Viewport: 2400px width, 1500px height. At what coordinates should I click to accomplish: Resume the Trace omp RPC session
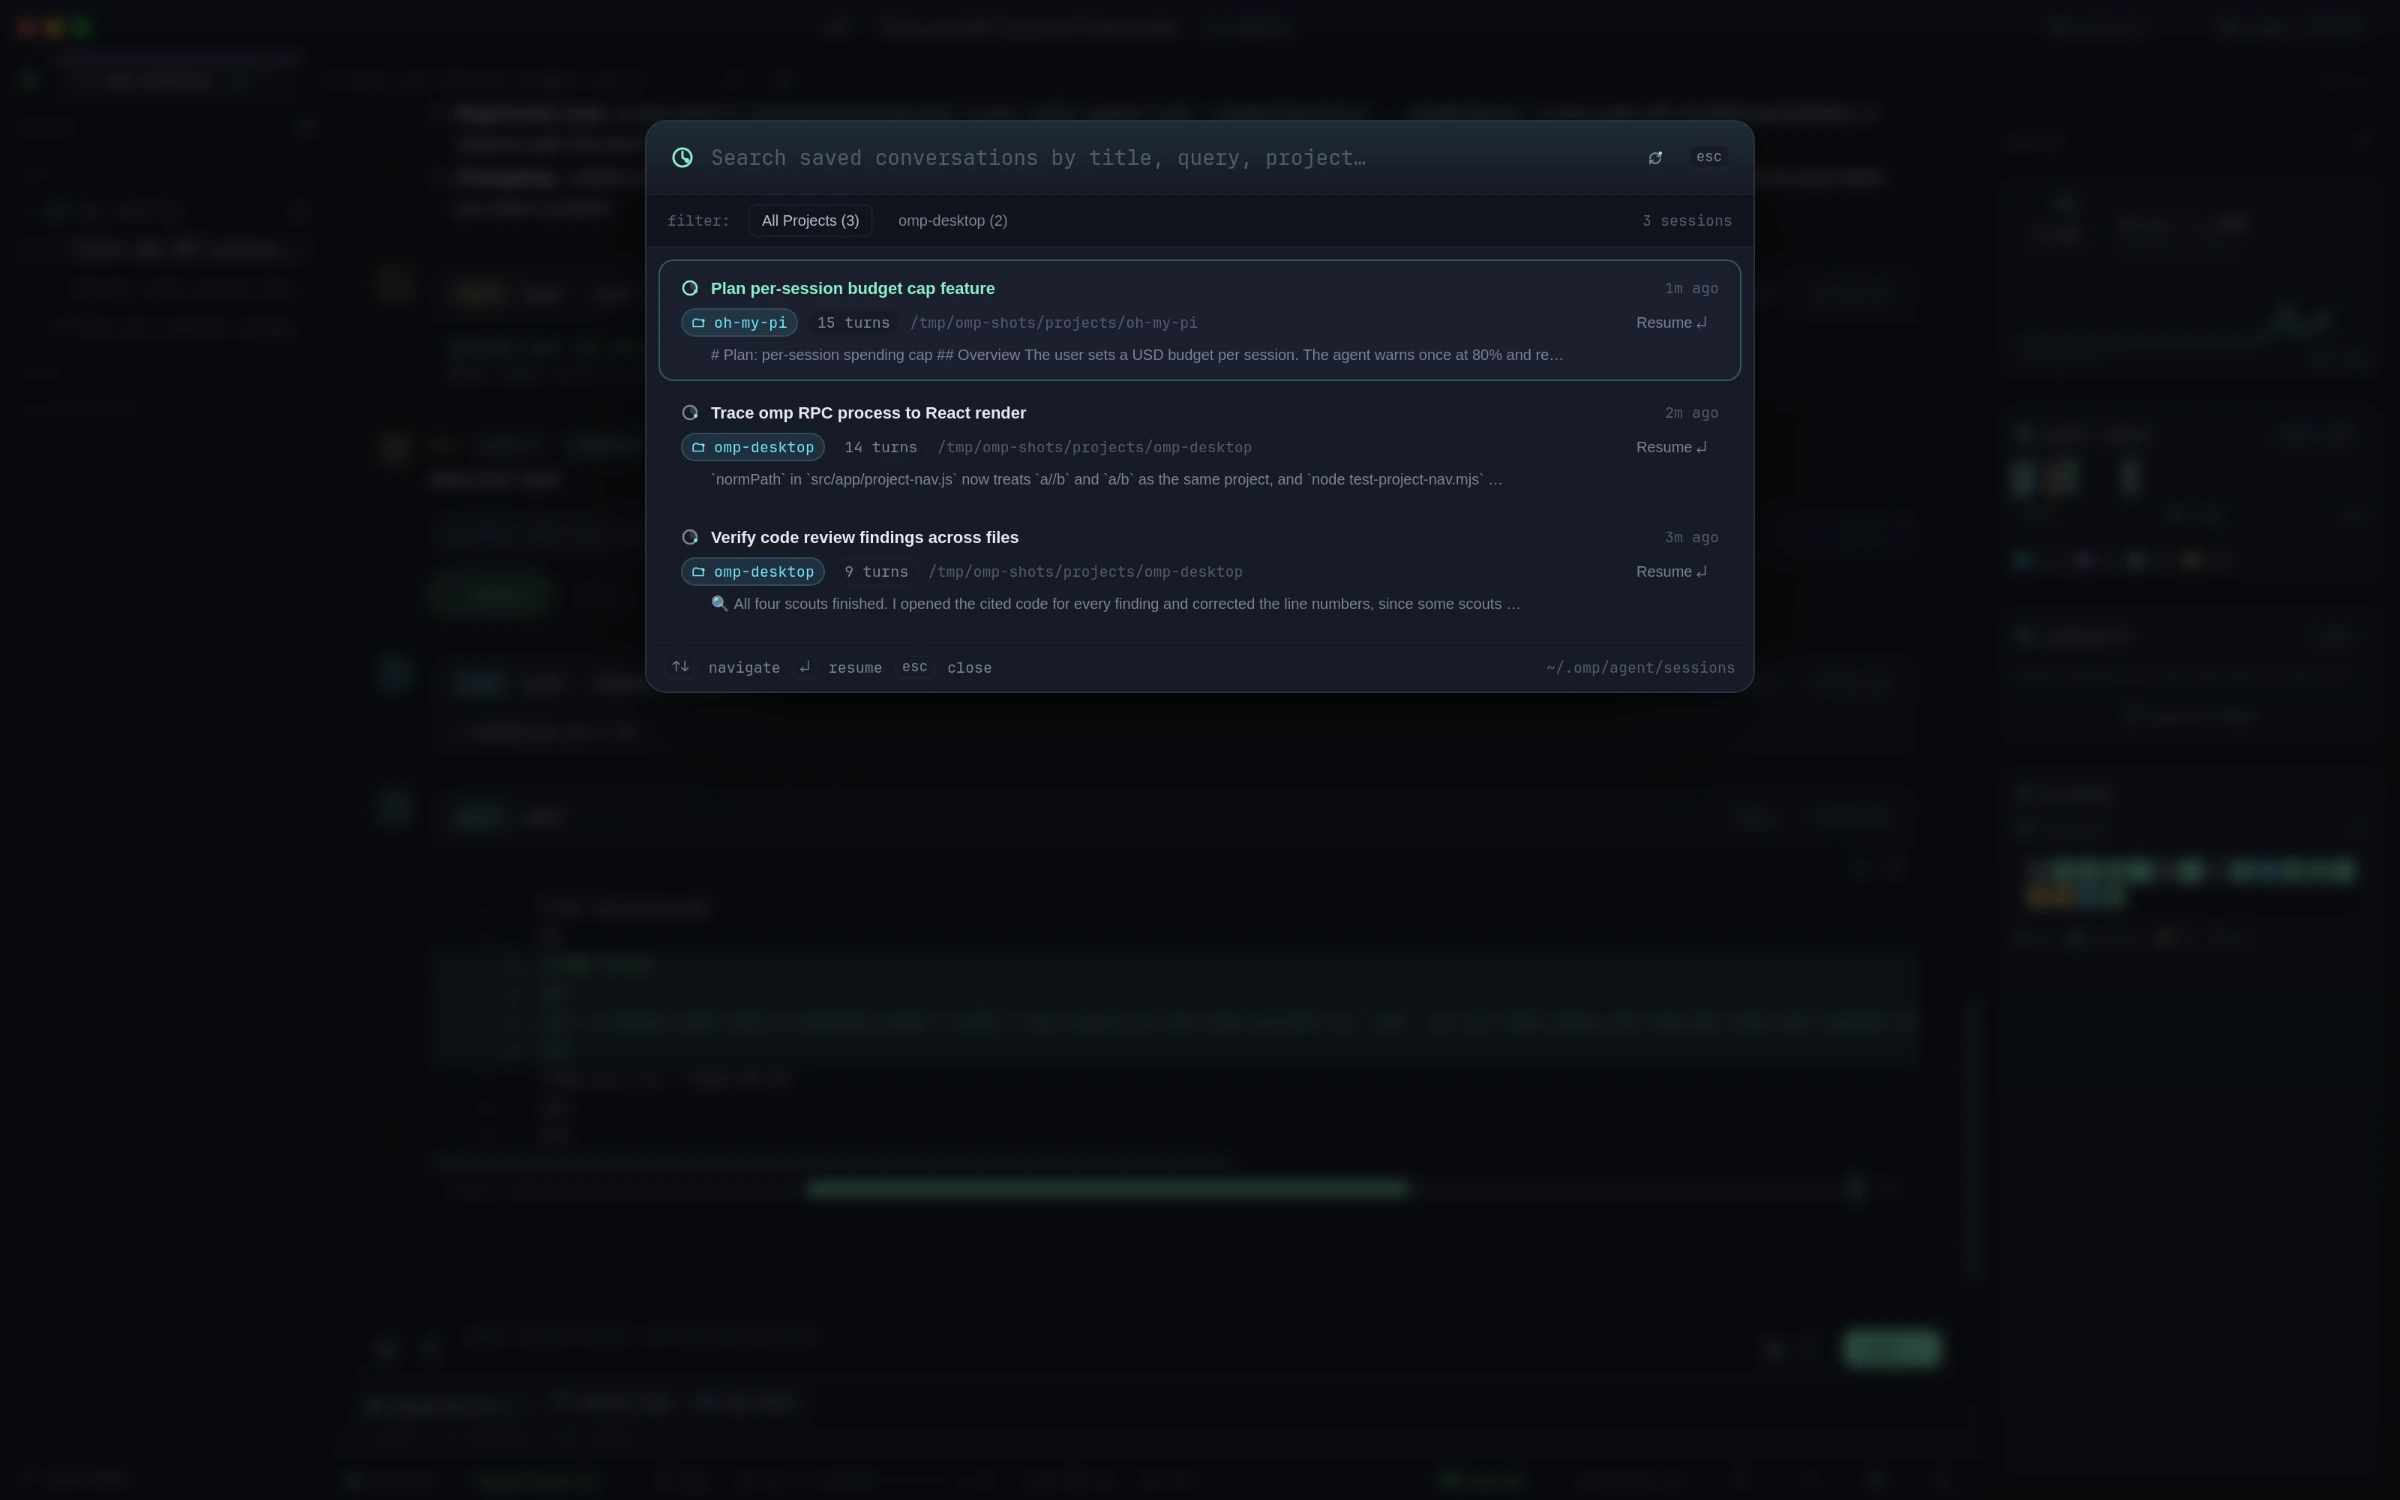pos(1671,447)
